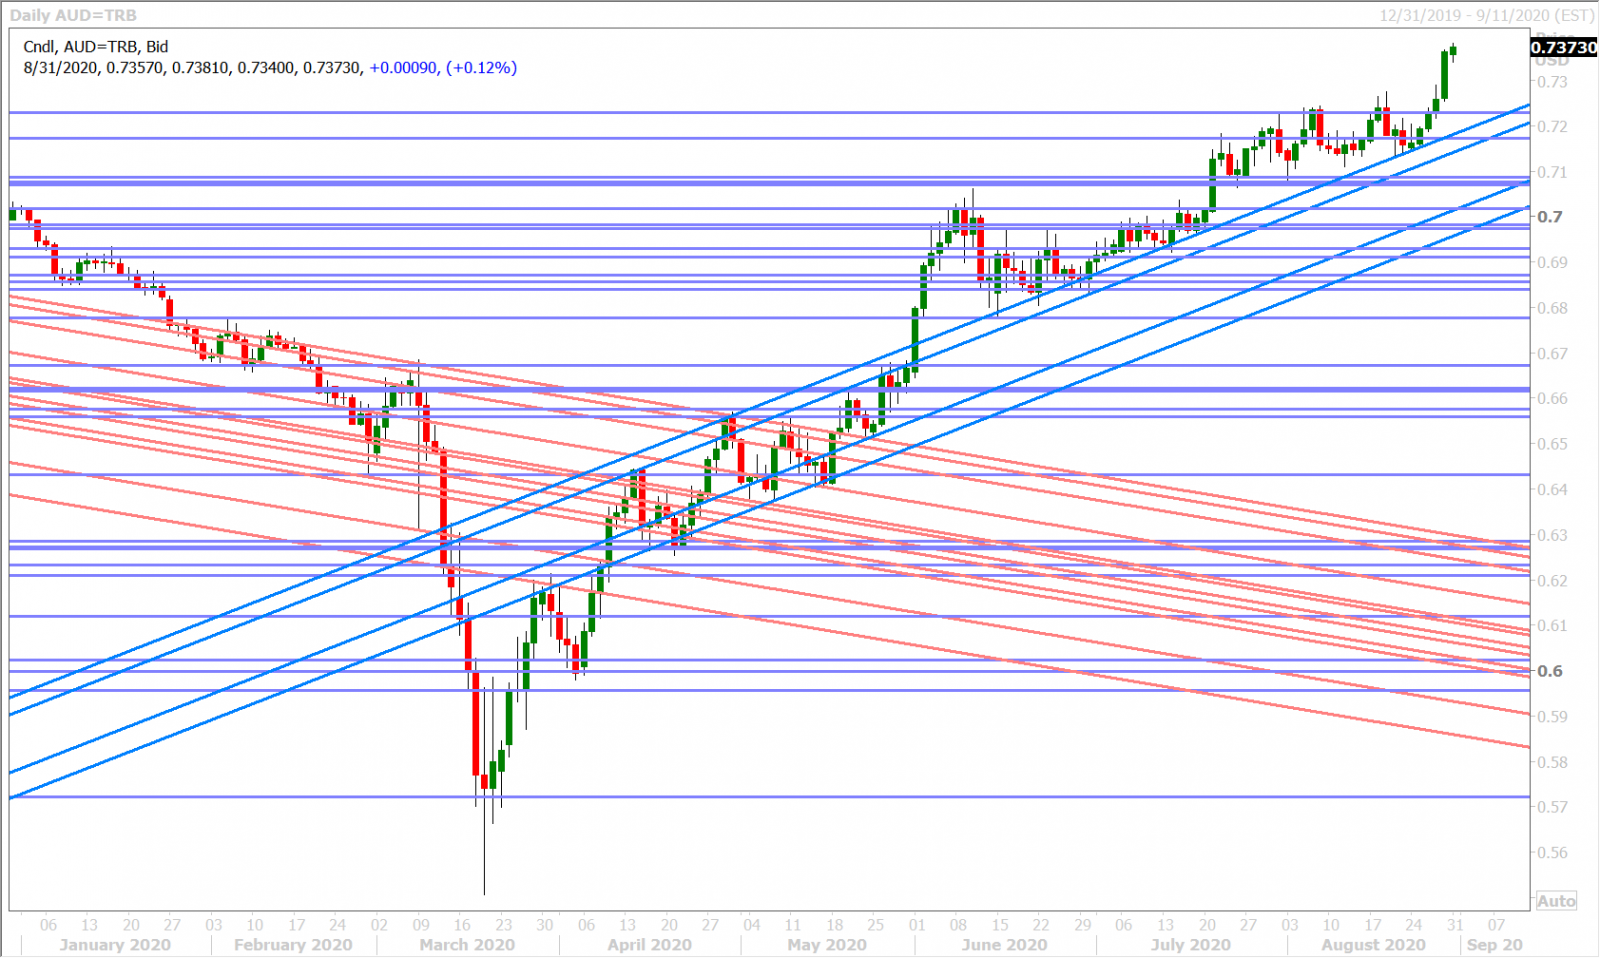Select January 2020 on the time axis
The image size is (1600, 958).
[x=115, y=944]
